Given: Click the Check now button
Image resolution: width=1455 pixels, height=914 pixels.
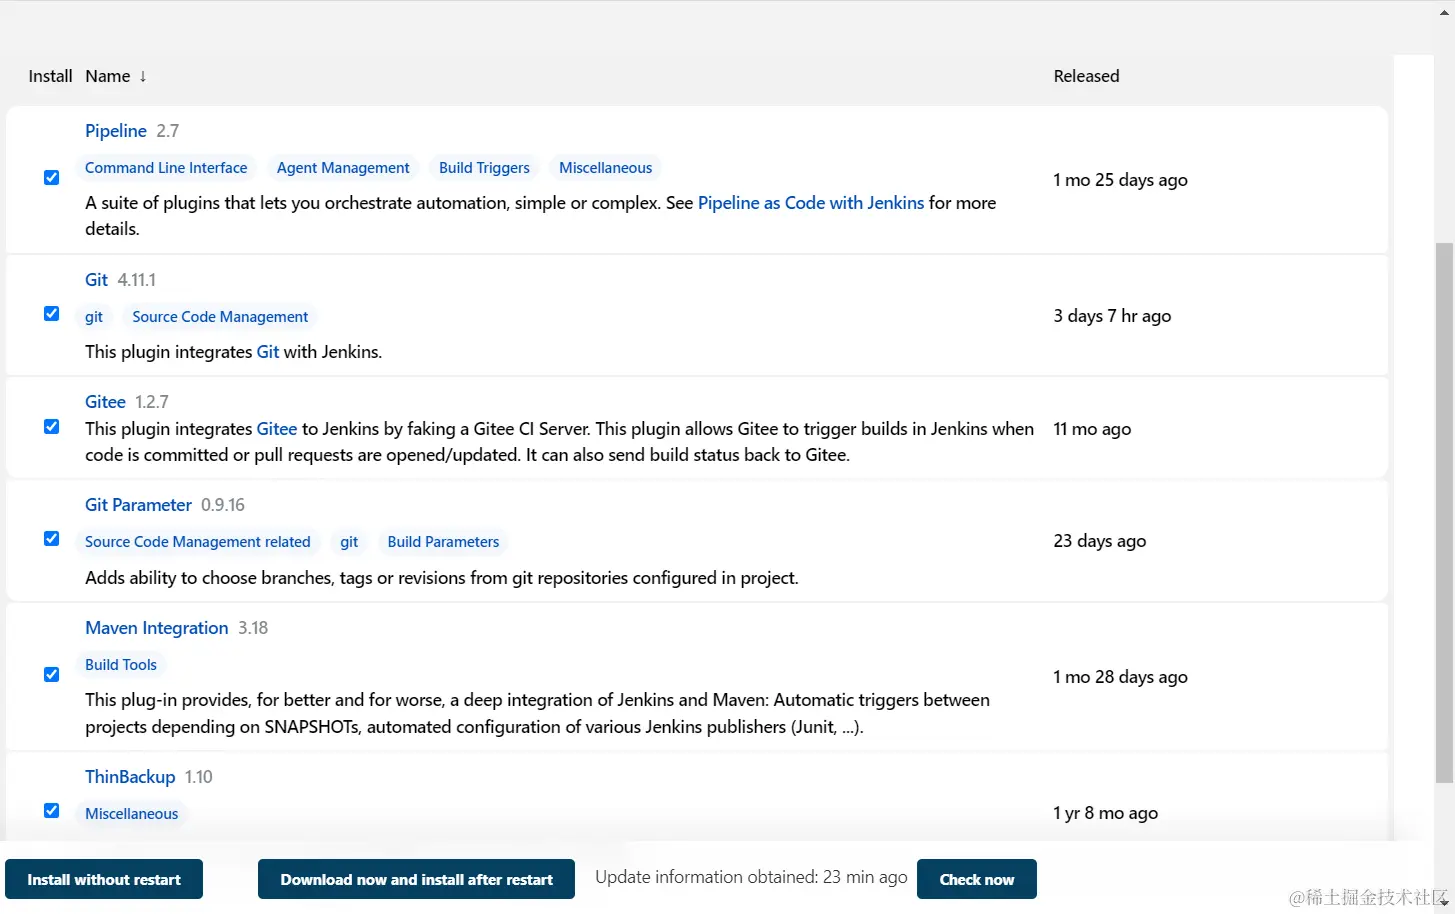Looking at the screenshot, I should 977,879.
